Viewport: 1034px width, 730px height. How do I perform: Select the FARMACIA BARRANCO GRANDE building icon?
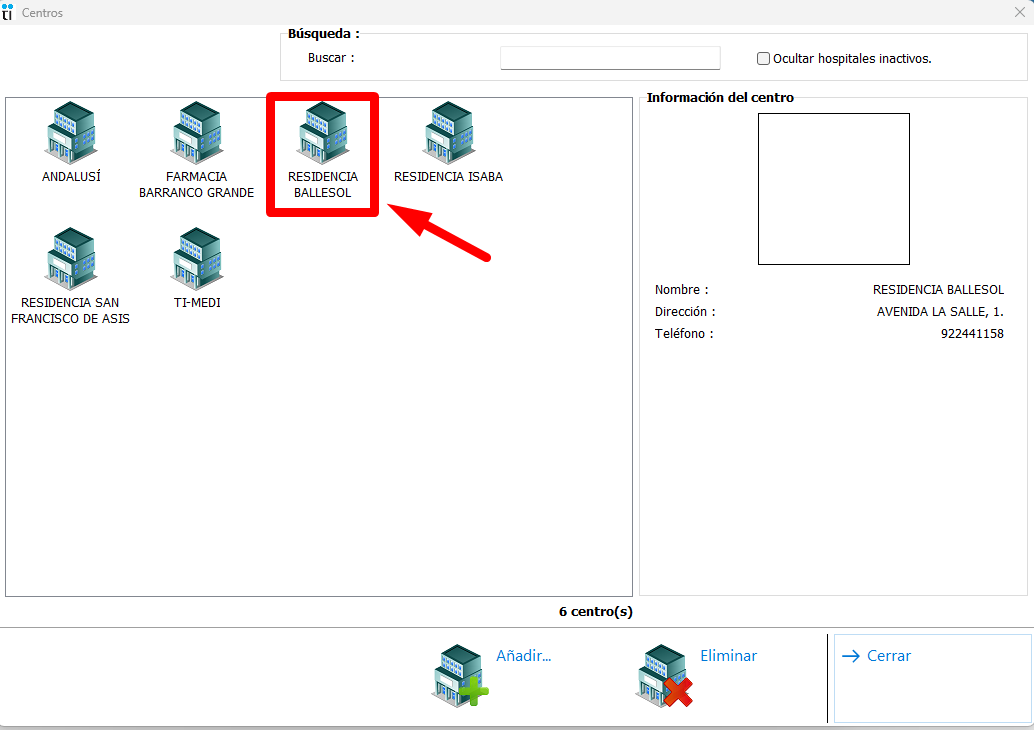tap(196, 132)
